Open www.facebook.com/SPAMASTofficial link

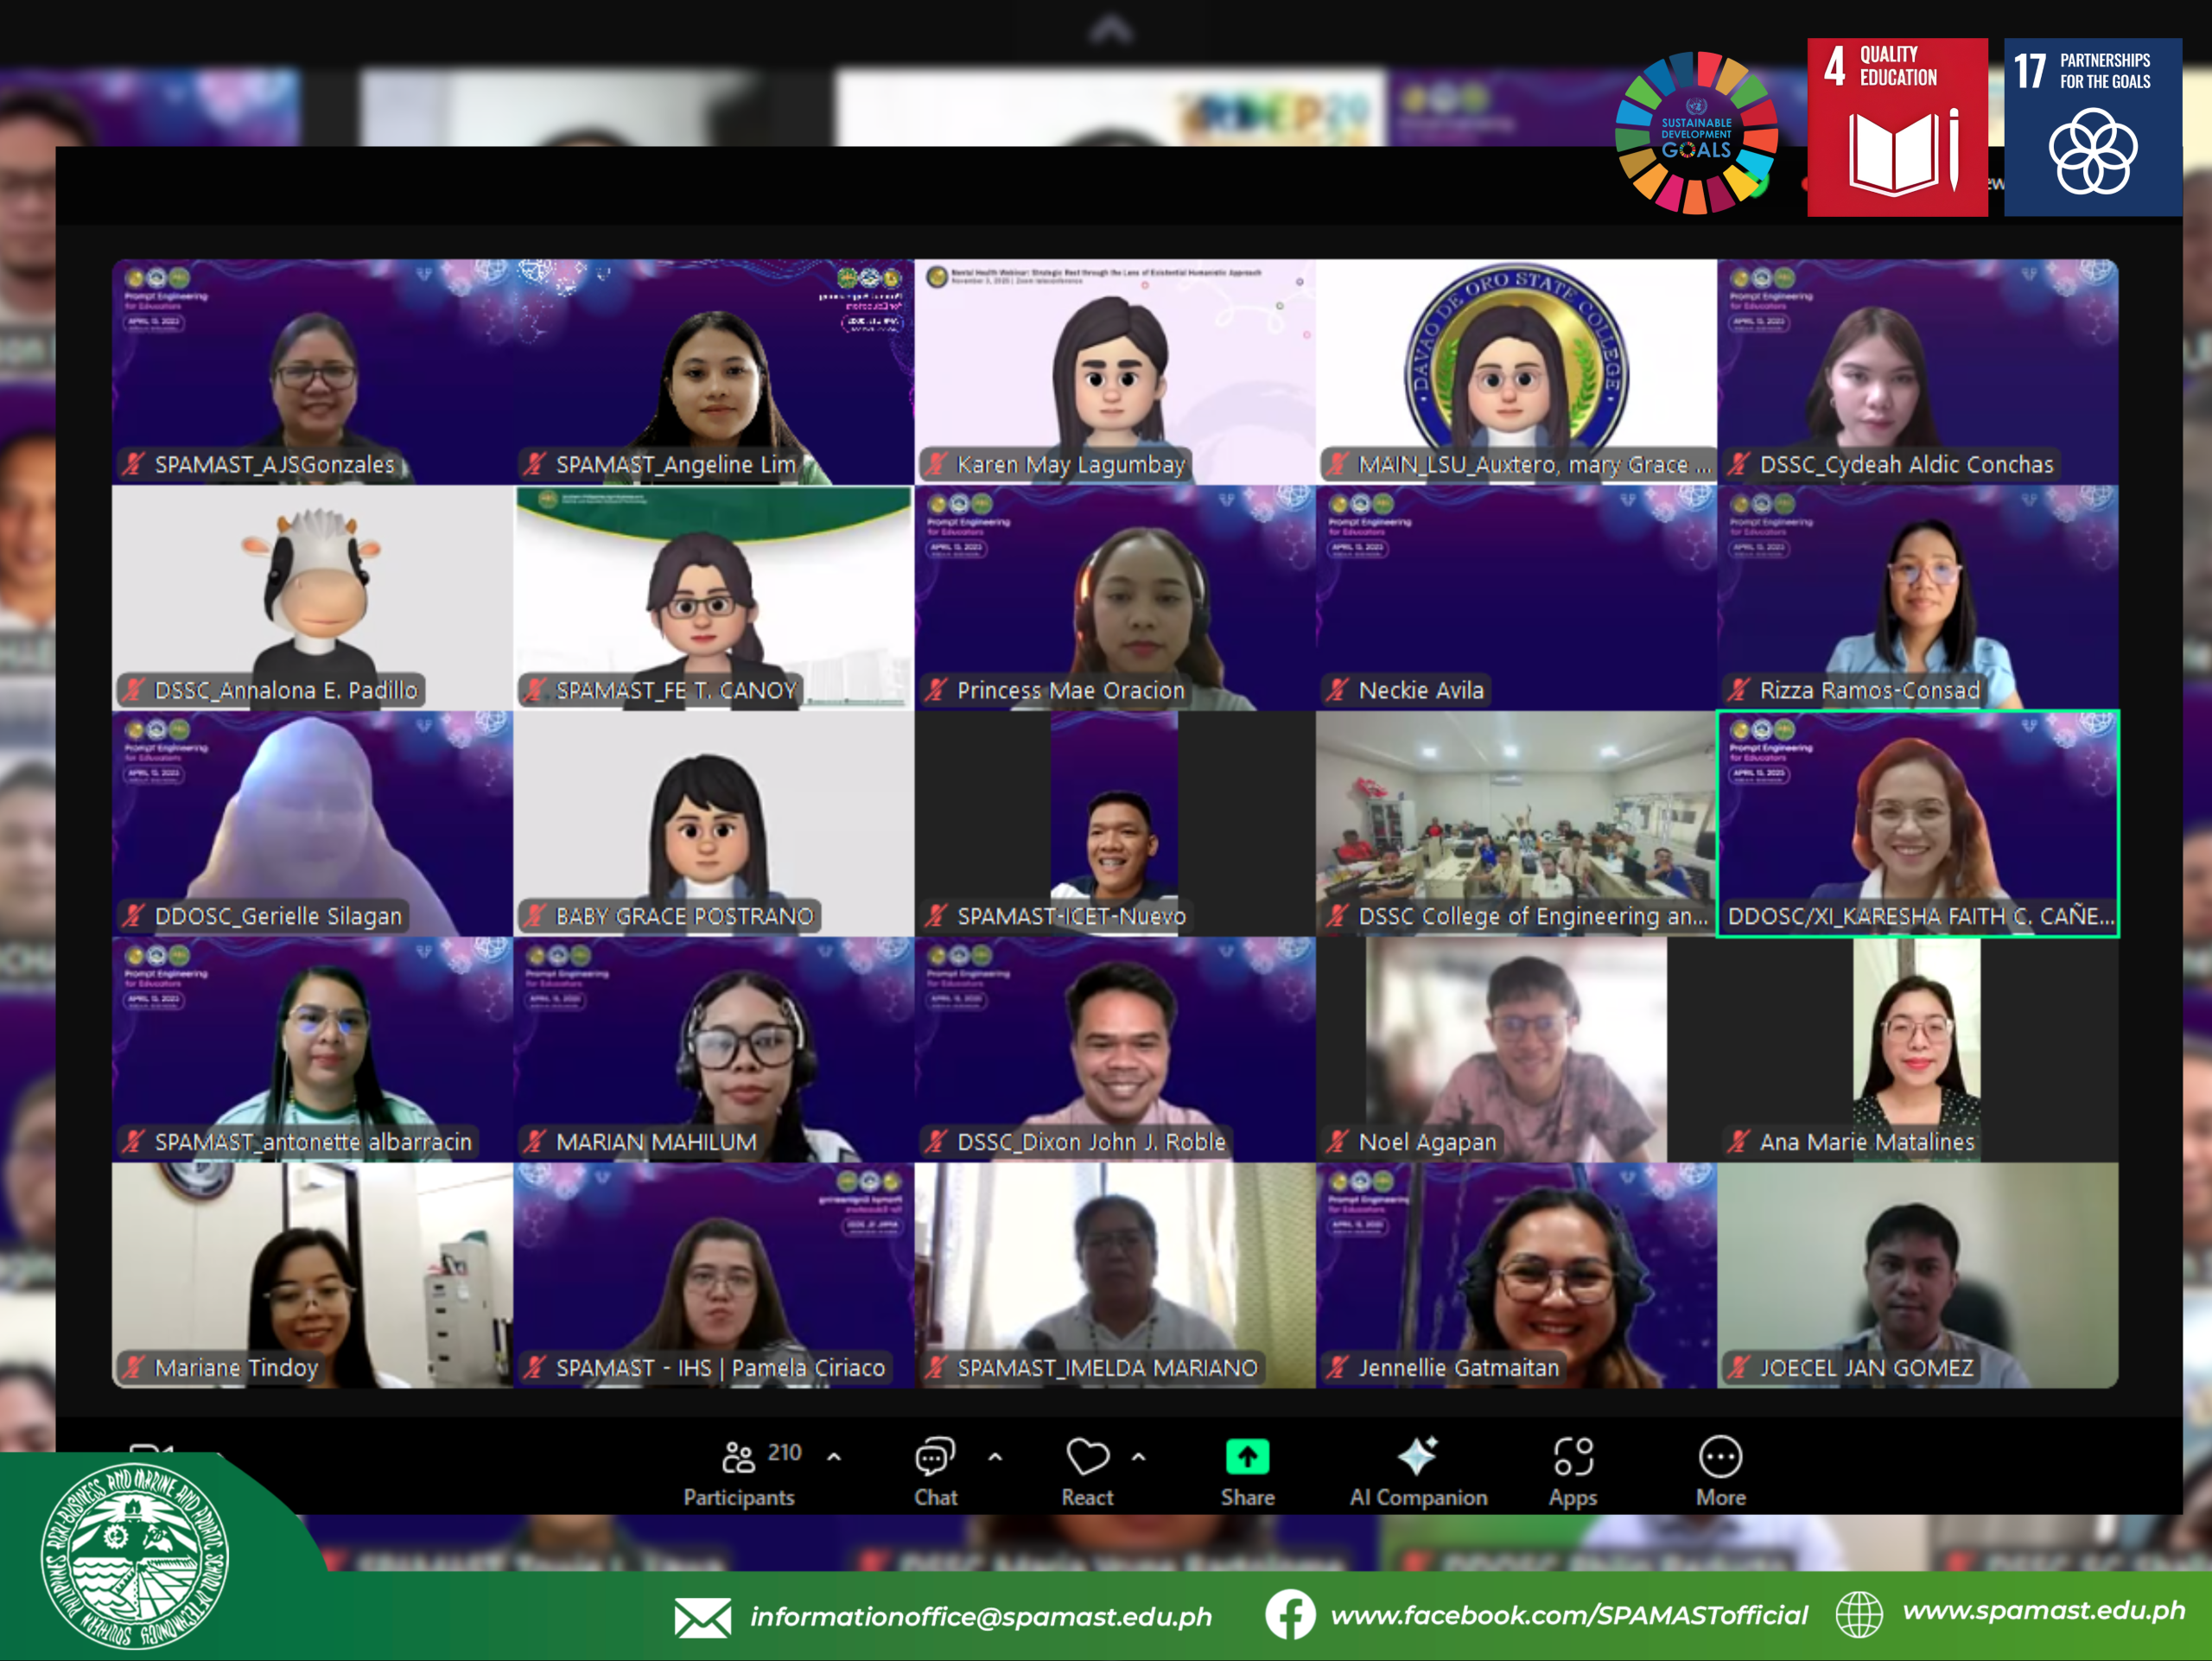coord(1568,1615)
